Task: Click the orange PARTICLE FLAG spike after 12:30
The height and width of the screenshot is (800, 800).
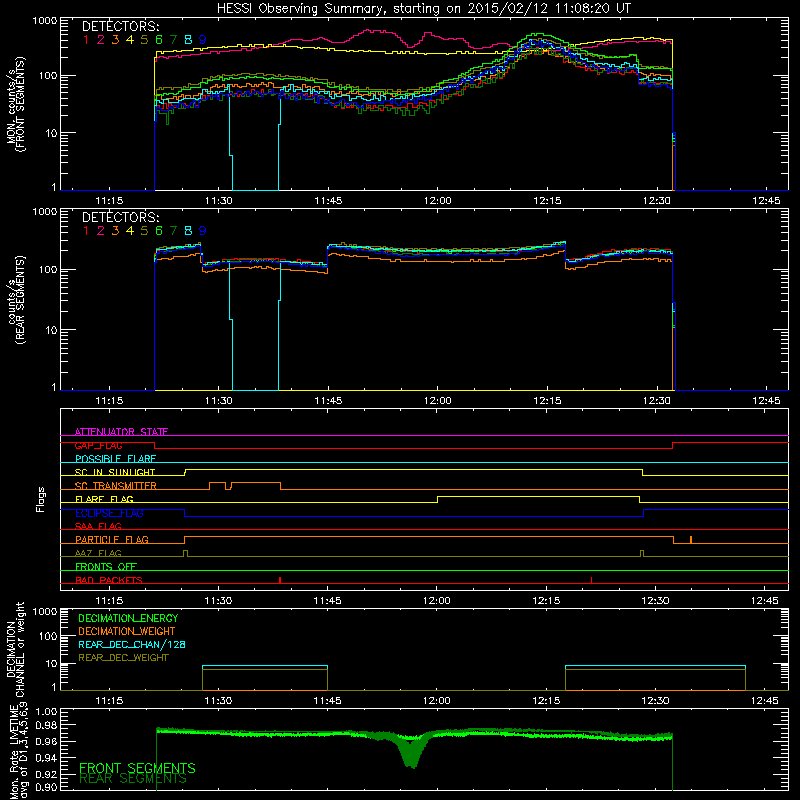Action: pos(691,540)
